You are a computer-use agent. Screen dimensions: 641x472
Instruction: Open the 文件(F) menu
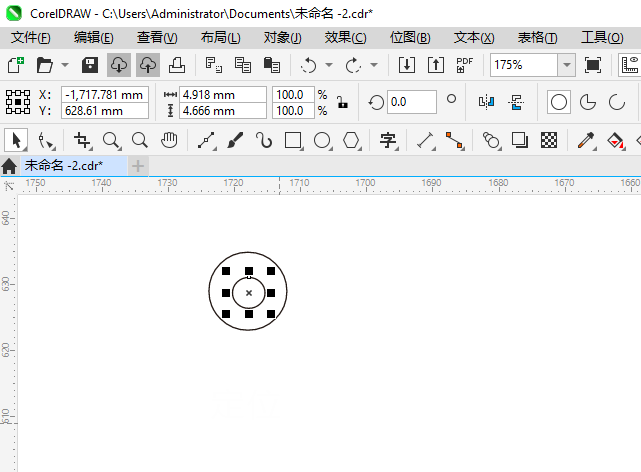pyautogui.click(x=31, y=38)
